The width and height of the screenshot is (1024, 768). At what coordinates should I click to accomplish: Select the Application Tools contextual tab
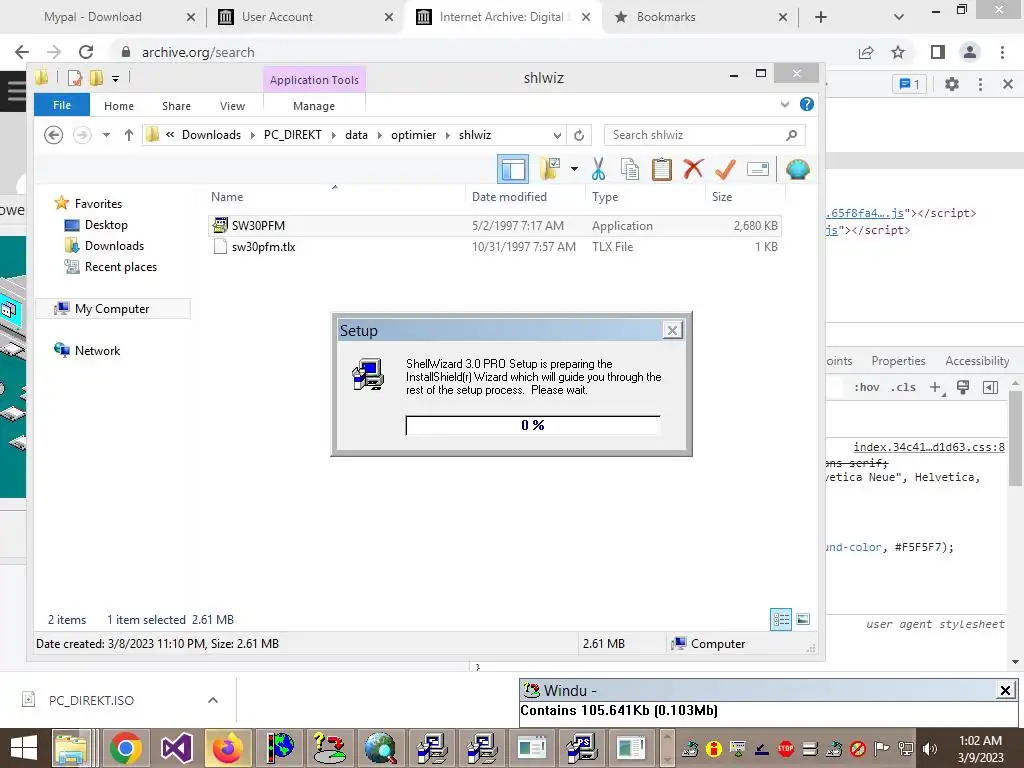click(x=314, y=80)
